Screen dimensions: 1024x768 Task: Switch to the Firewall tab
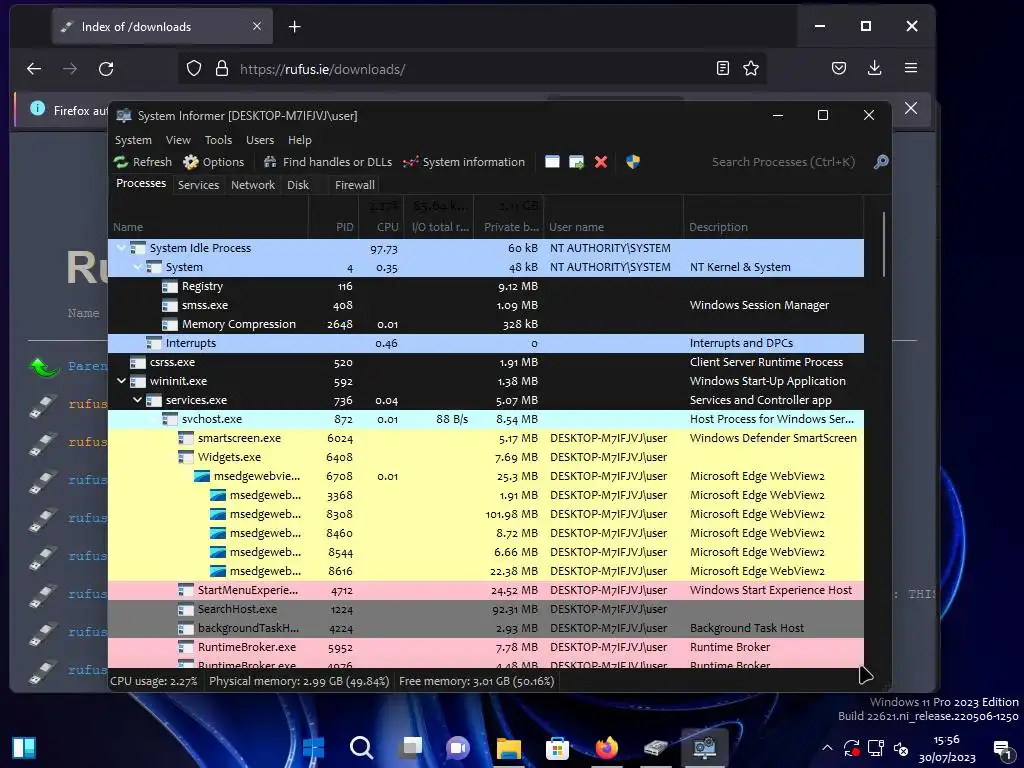355,185
